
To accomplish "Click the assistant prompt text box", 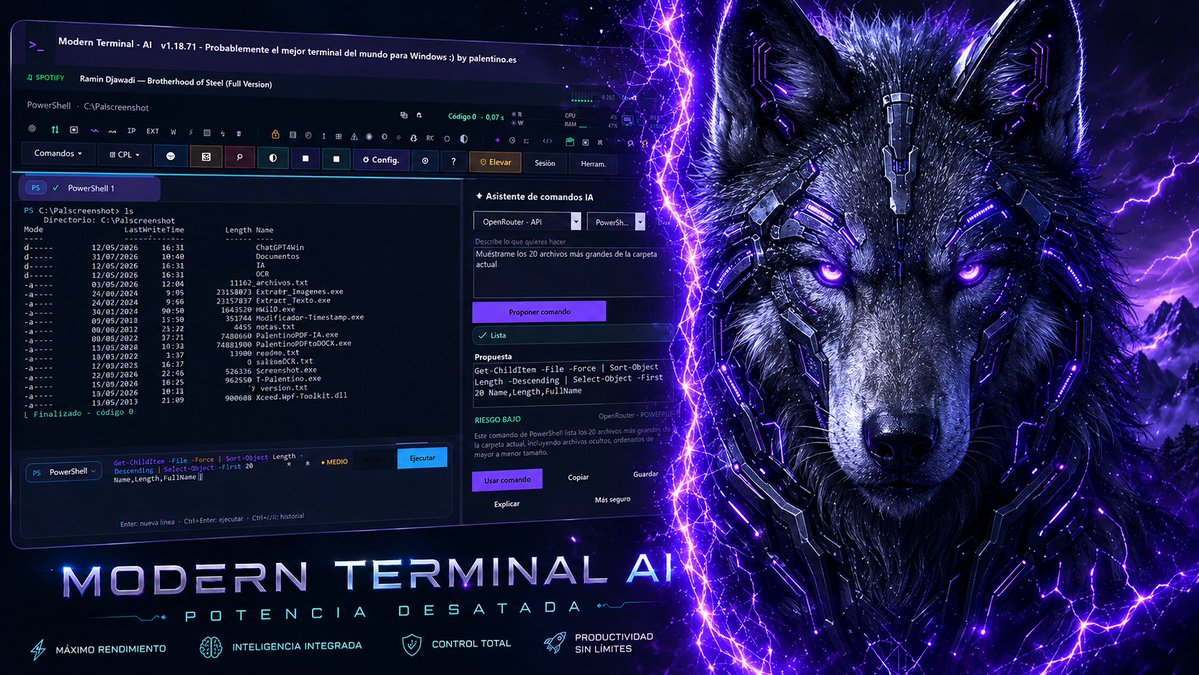I will pos(572,272).
